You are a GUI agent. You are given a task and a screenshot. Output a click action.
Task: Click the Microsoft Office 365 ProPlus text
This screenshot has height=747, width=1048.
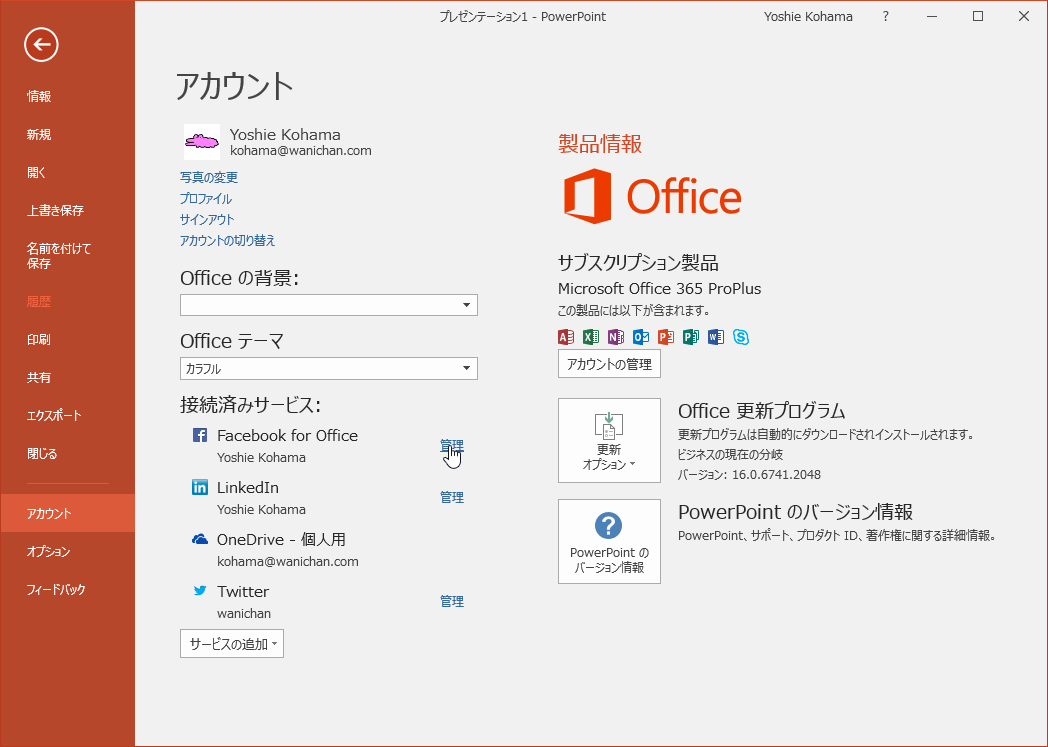(x=660, y=289)
